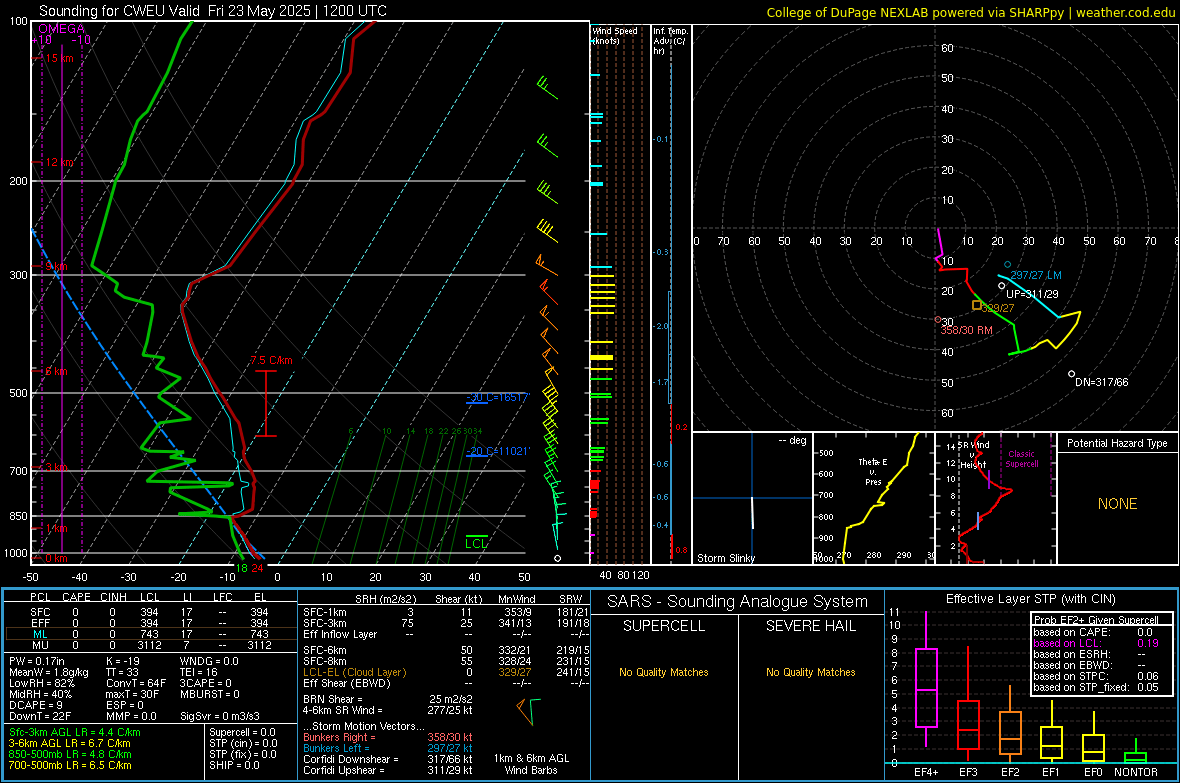Click the Bunkers Left storm motion line

coord(388,748)
